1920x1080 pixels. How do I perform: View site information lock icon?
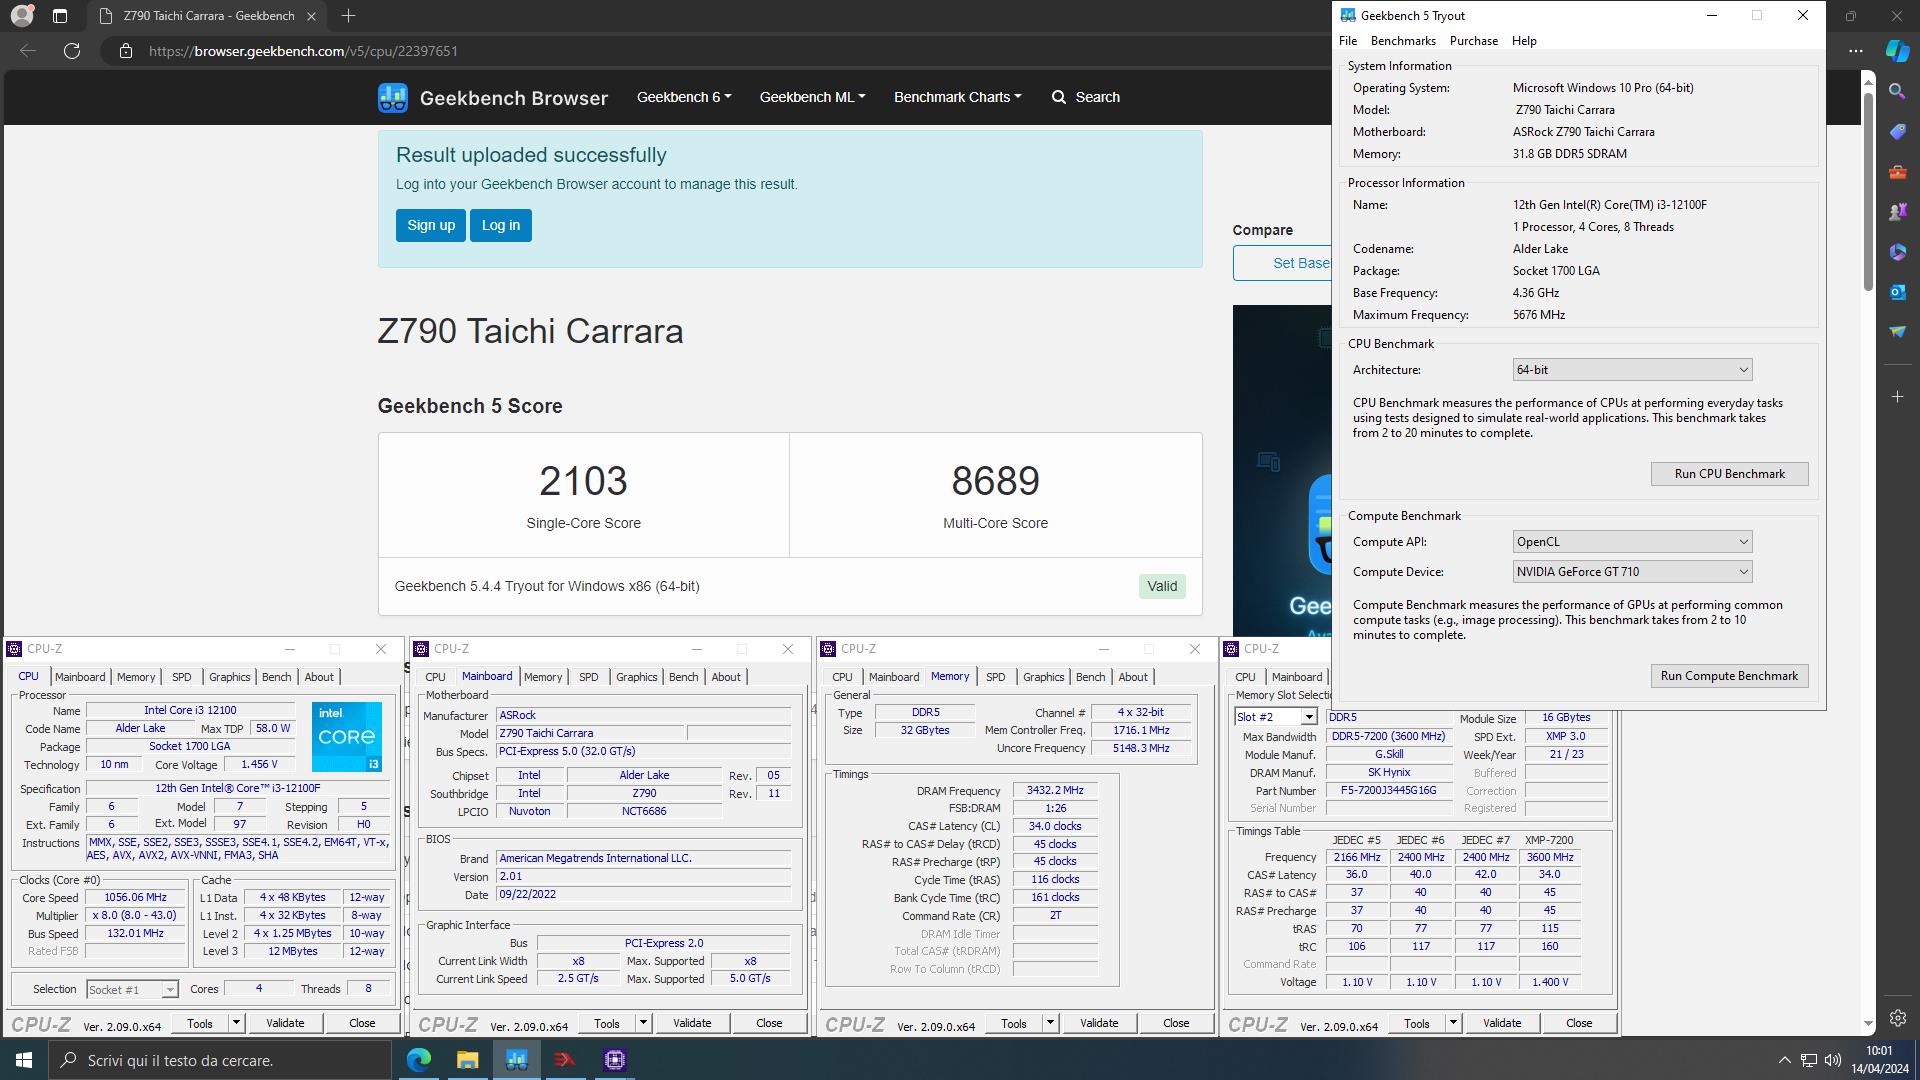[x=126, y=51]
